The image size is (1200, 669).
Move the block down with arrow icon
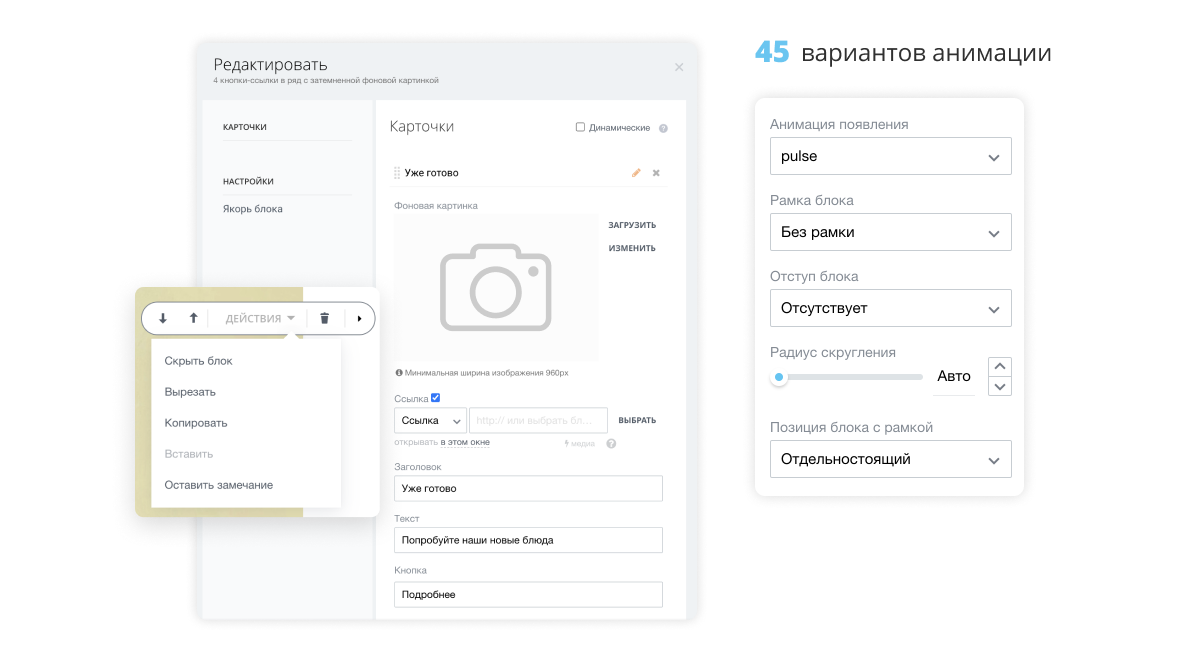161,317
